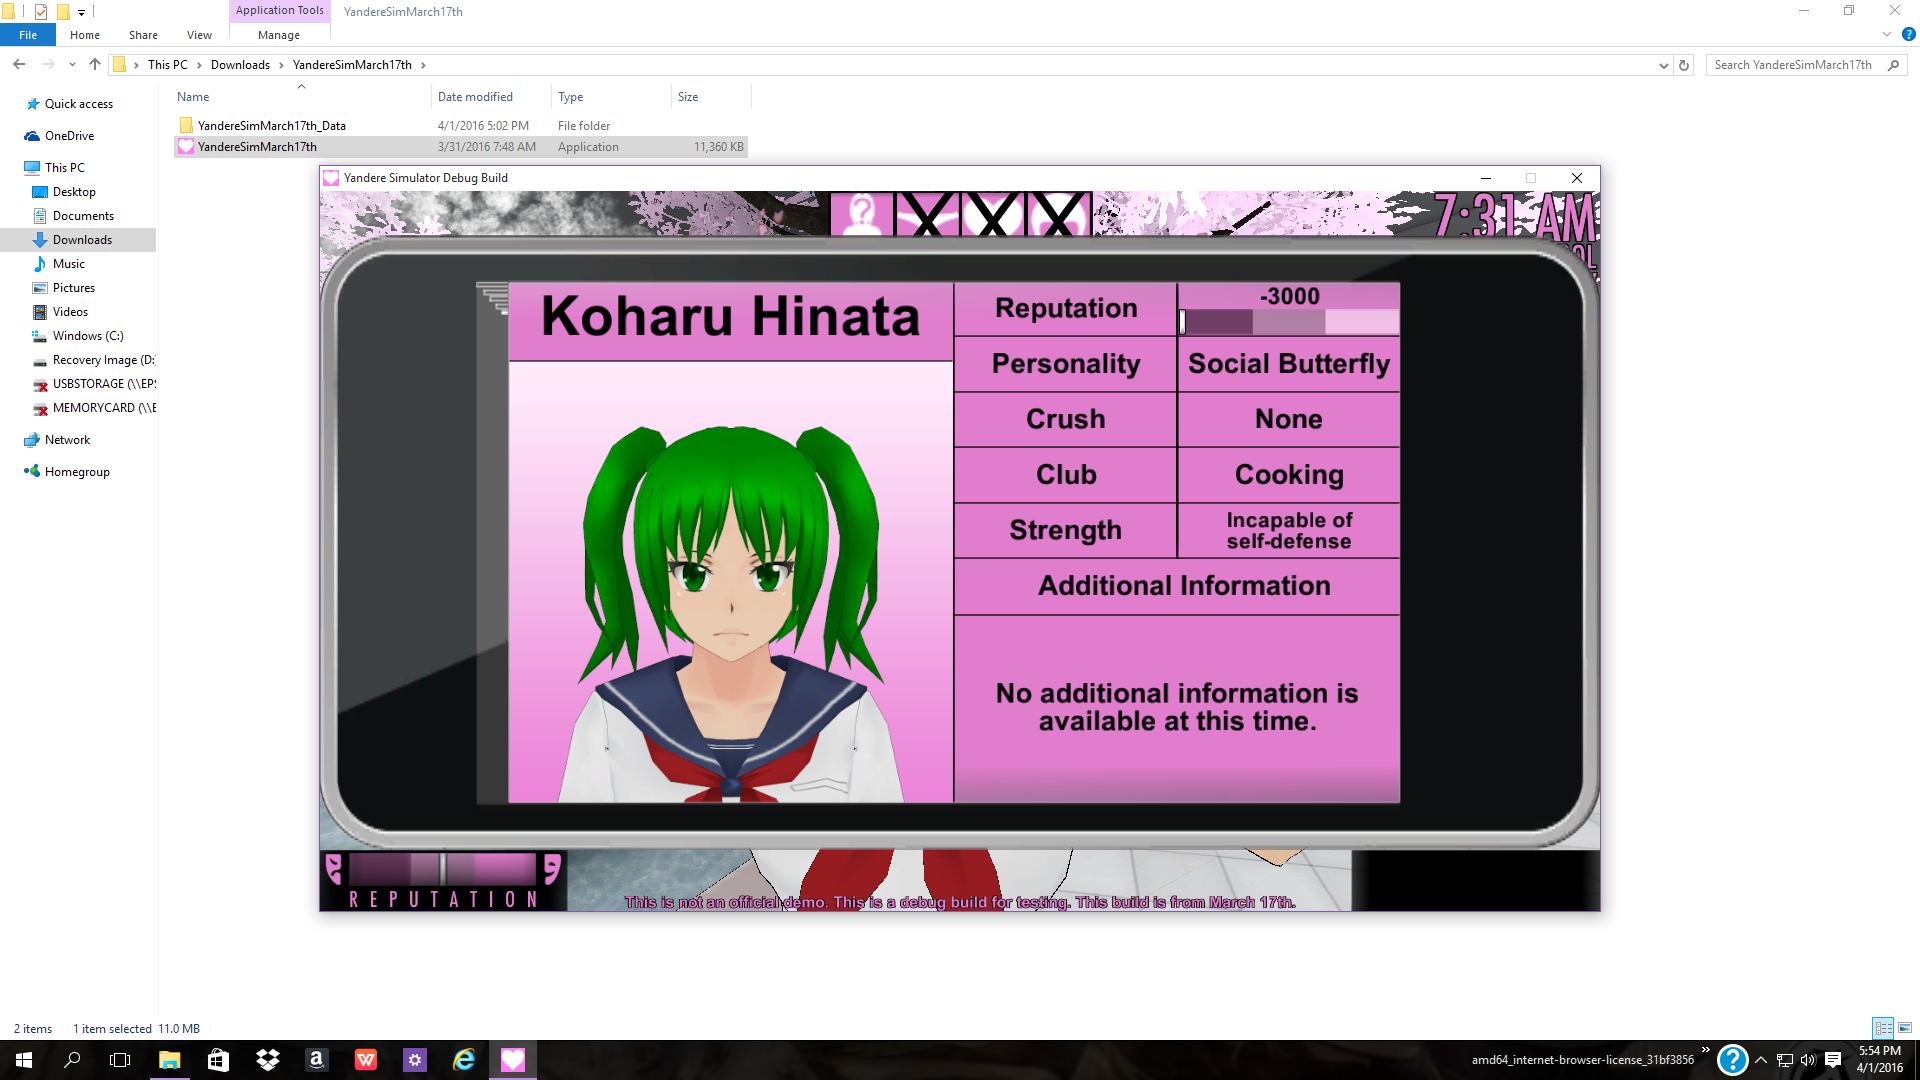
Task: Open the red W app on taskbar
Action: [366, 1060]
